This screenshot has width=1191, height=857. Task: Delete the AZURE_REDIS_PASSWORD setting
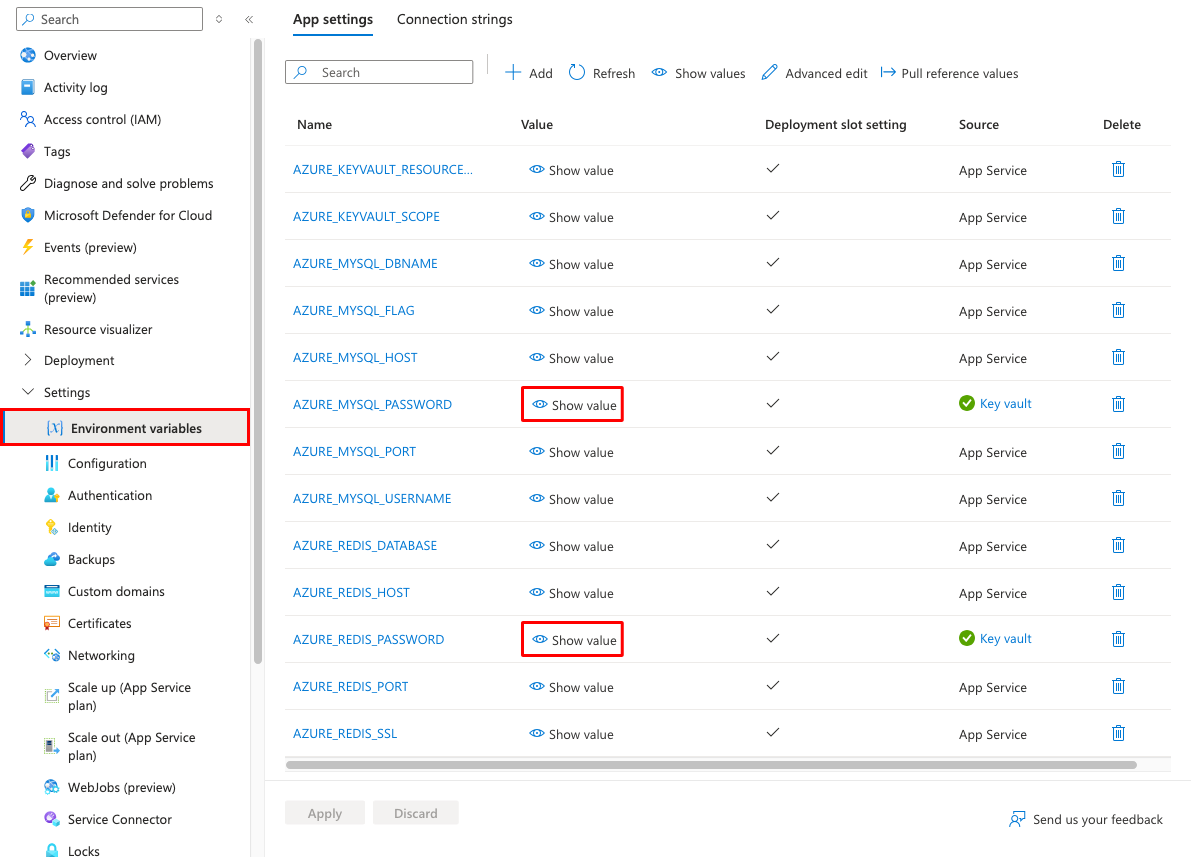point(1118,639)
